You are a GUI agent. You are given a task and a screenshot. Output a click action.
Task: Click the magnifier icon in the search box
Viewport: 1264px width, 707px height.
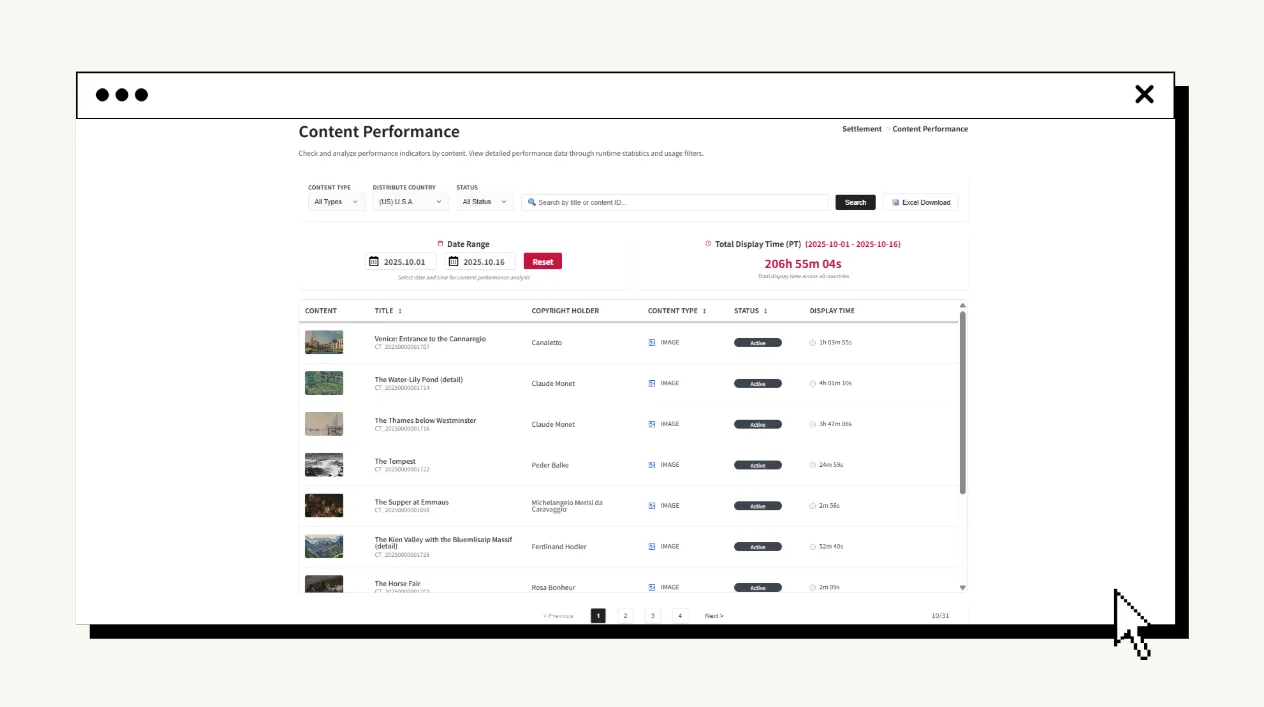(532, 202)
